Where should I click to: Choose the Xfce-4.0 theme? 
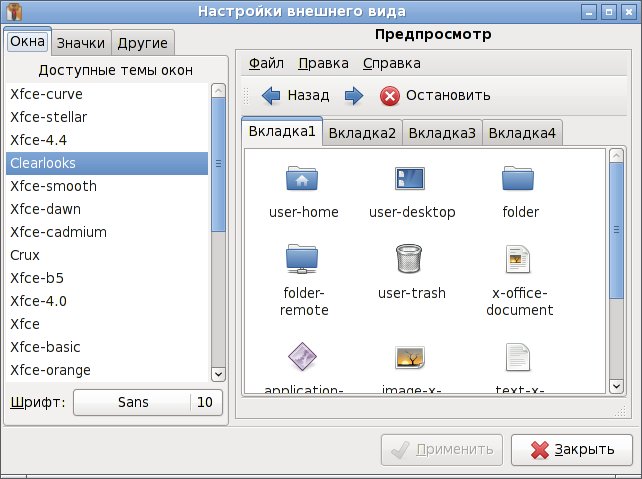point(107,301)
